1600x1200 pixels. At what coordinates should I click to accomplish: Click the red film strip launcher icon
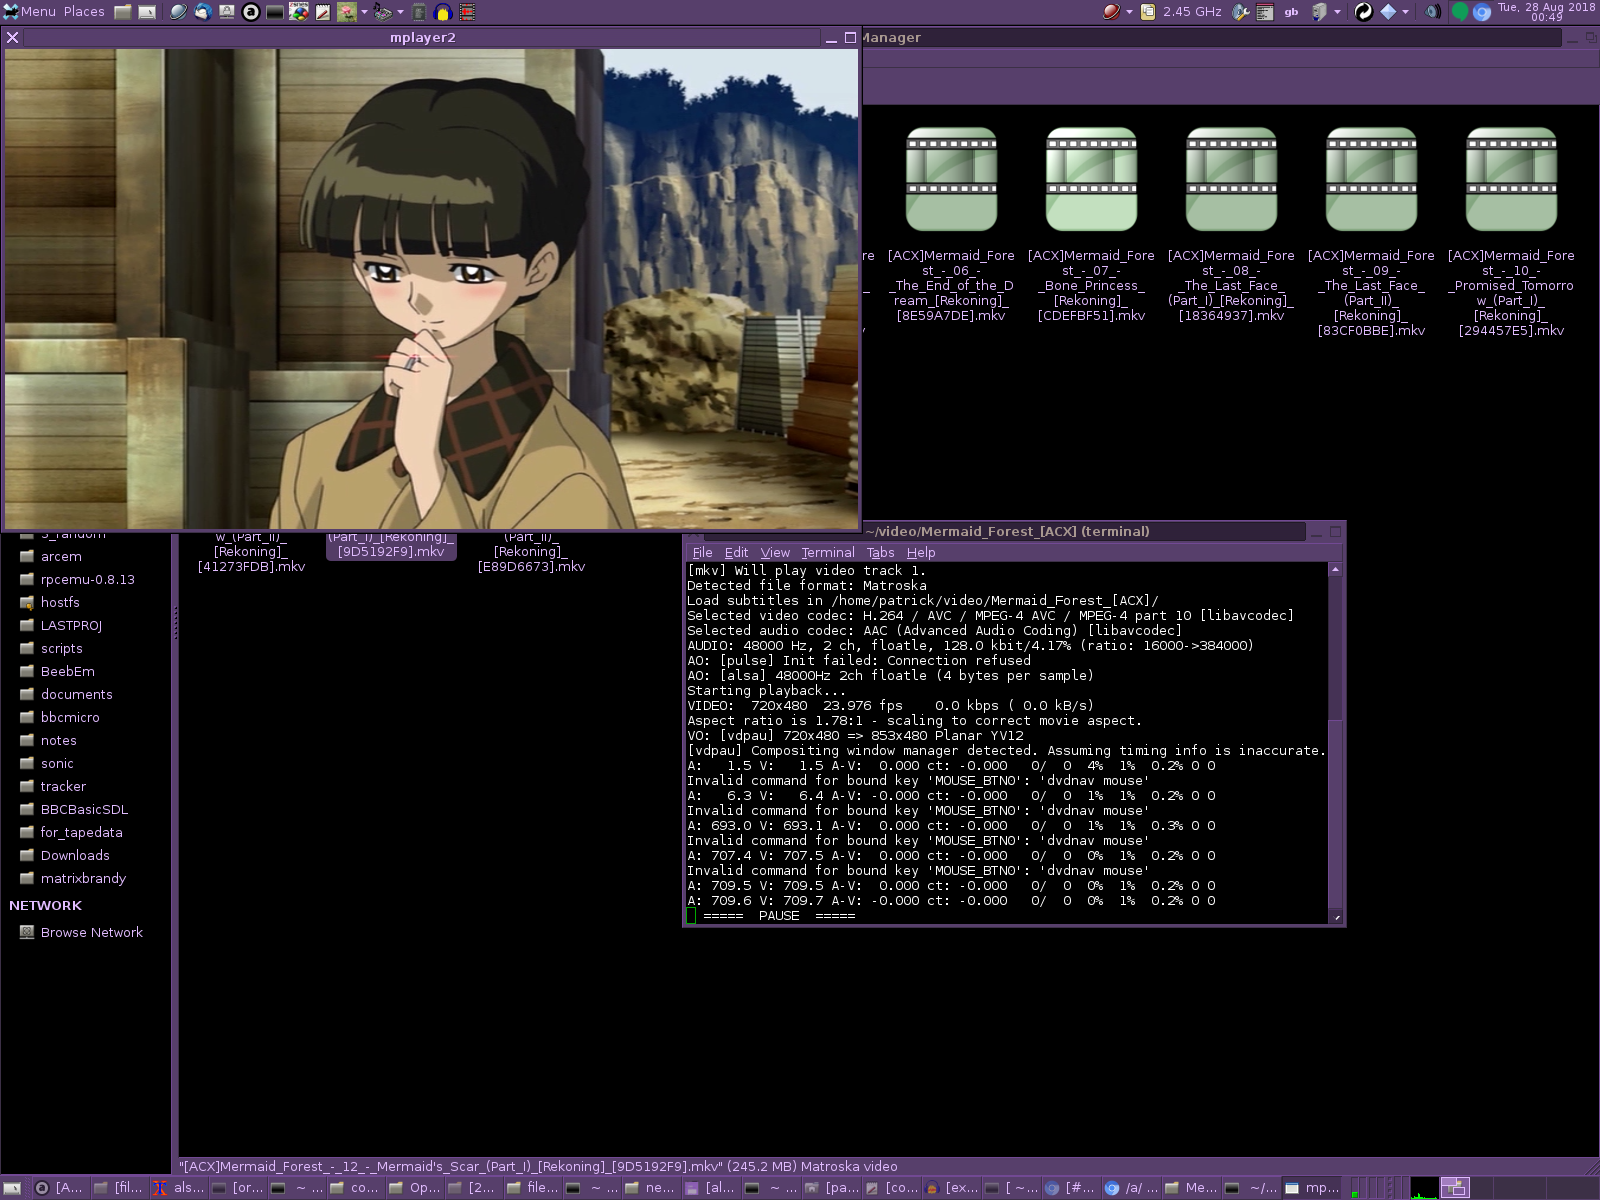tap(467, 12)
